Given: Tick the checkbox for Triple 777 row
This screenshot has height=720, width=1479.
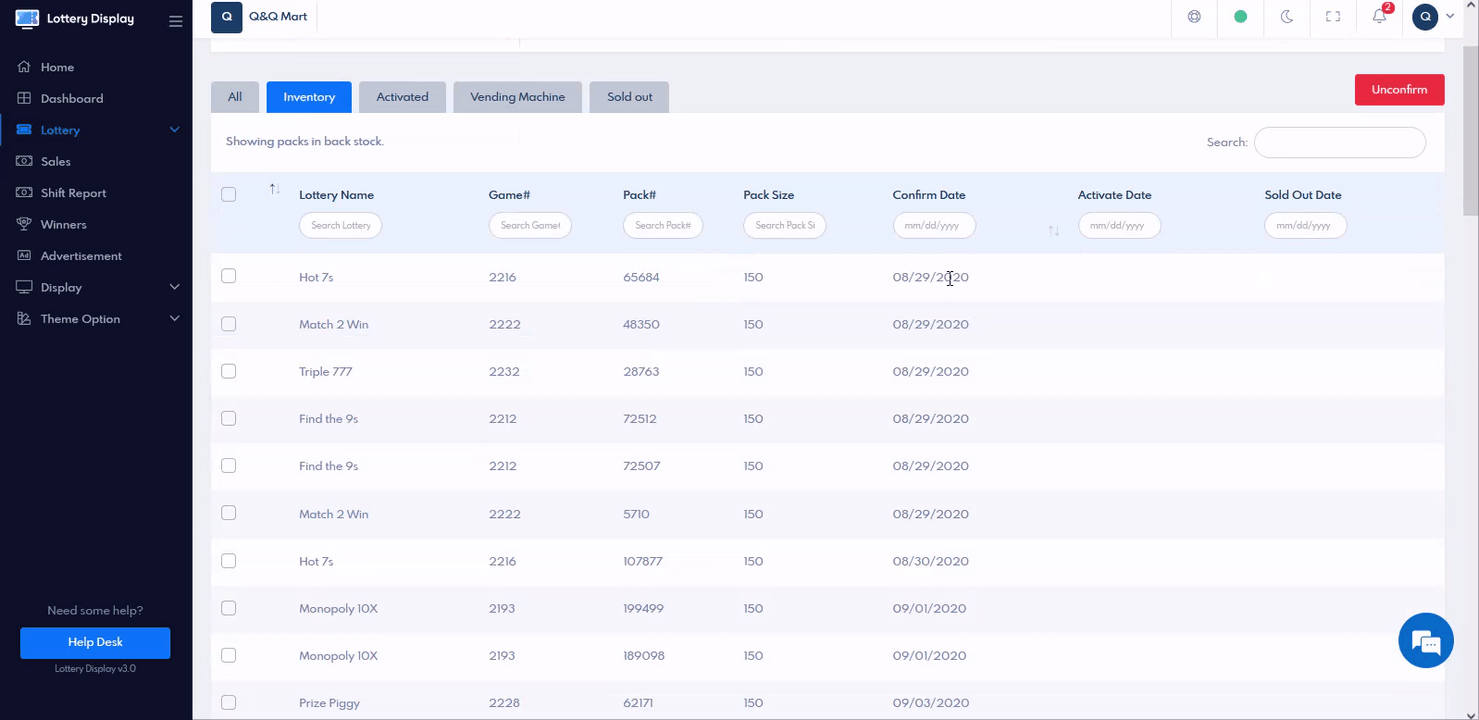Looking at the screenshot, I should tap(229, 371).
